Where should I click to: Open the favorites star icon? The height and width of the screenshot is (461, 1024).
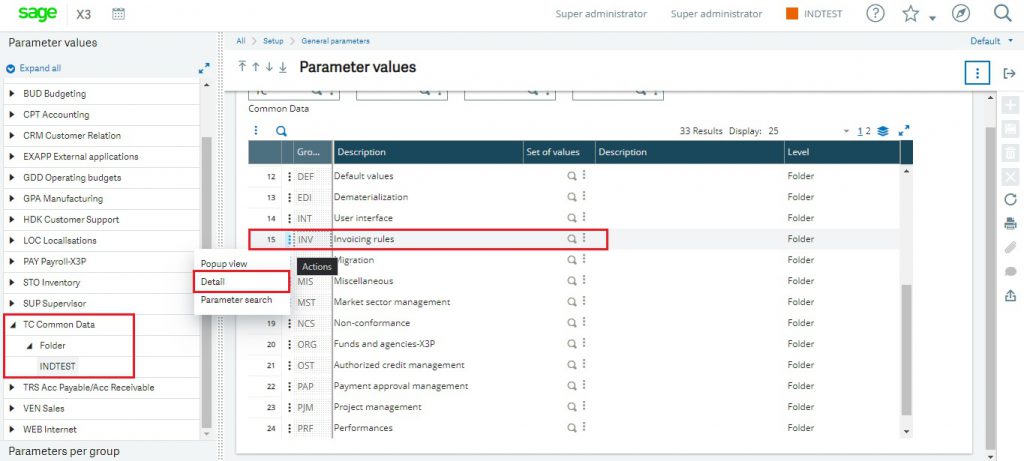tap(910, 14)
